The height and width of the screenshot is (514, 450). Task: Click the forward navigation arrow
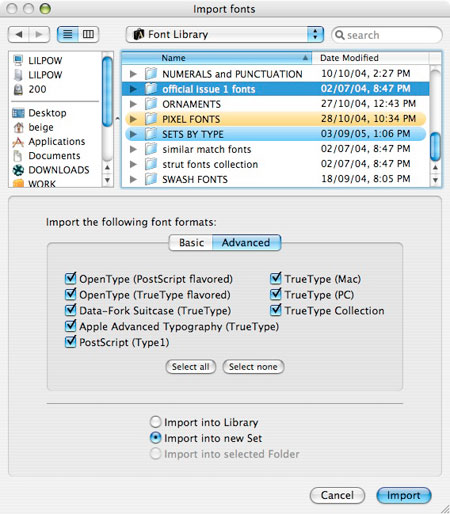click(39, 34)
